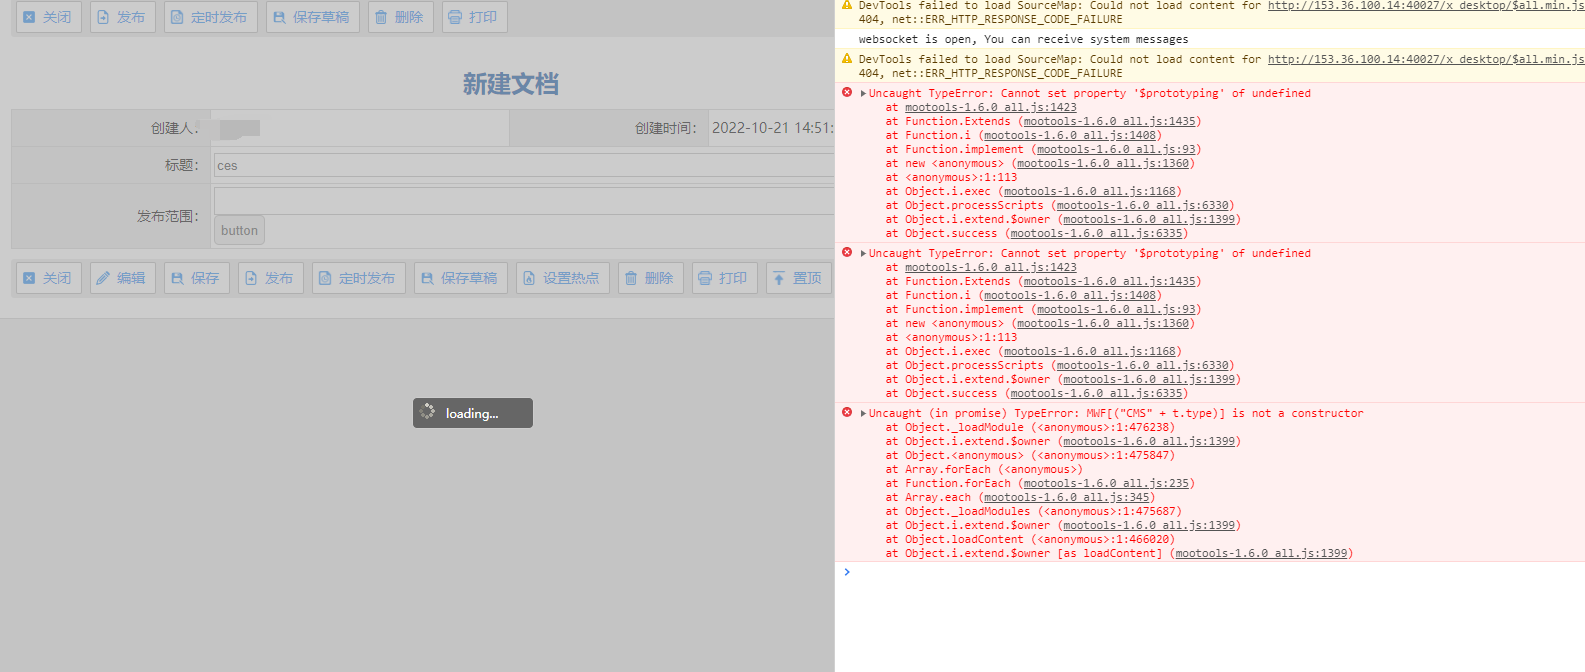Click the lower toolbar 打印 printer icon
This screenshot has width=1585, height=672.
(x=705, y=278)
